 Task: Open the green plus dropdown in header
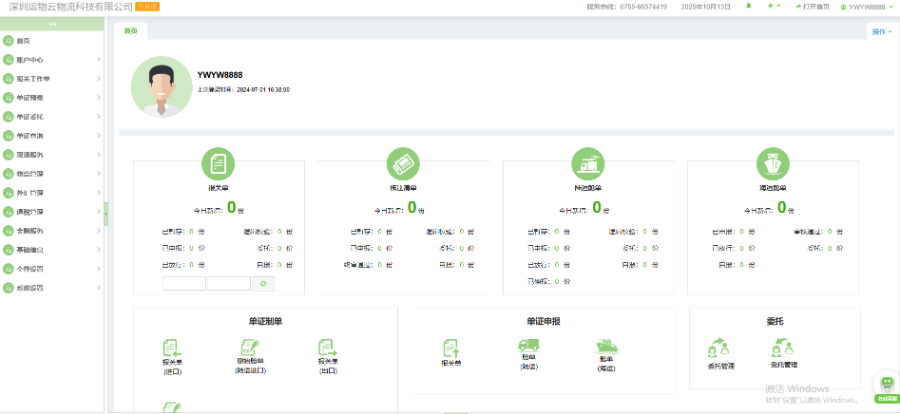coord(774,6)
